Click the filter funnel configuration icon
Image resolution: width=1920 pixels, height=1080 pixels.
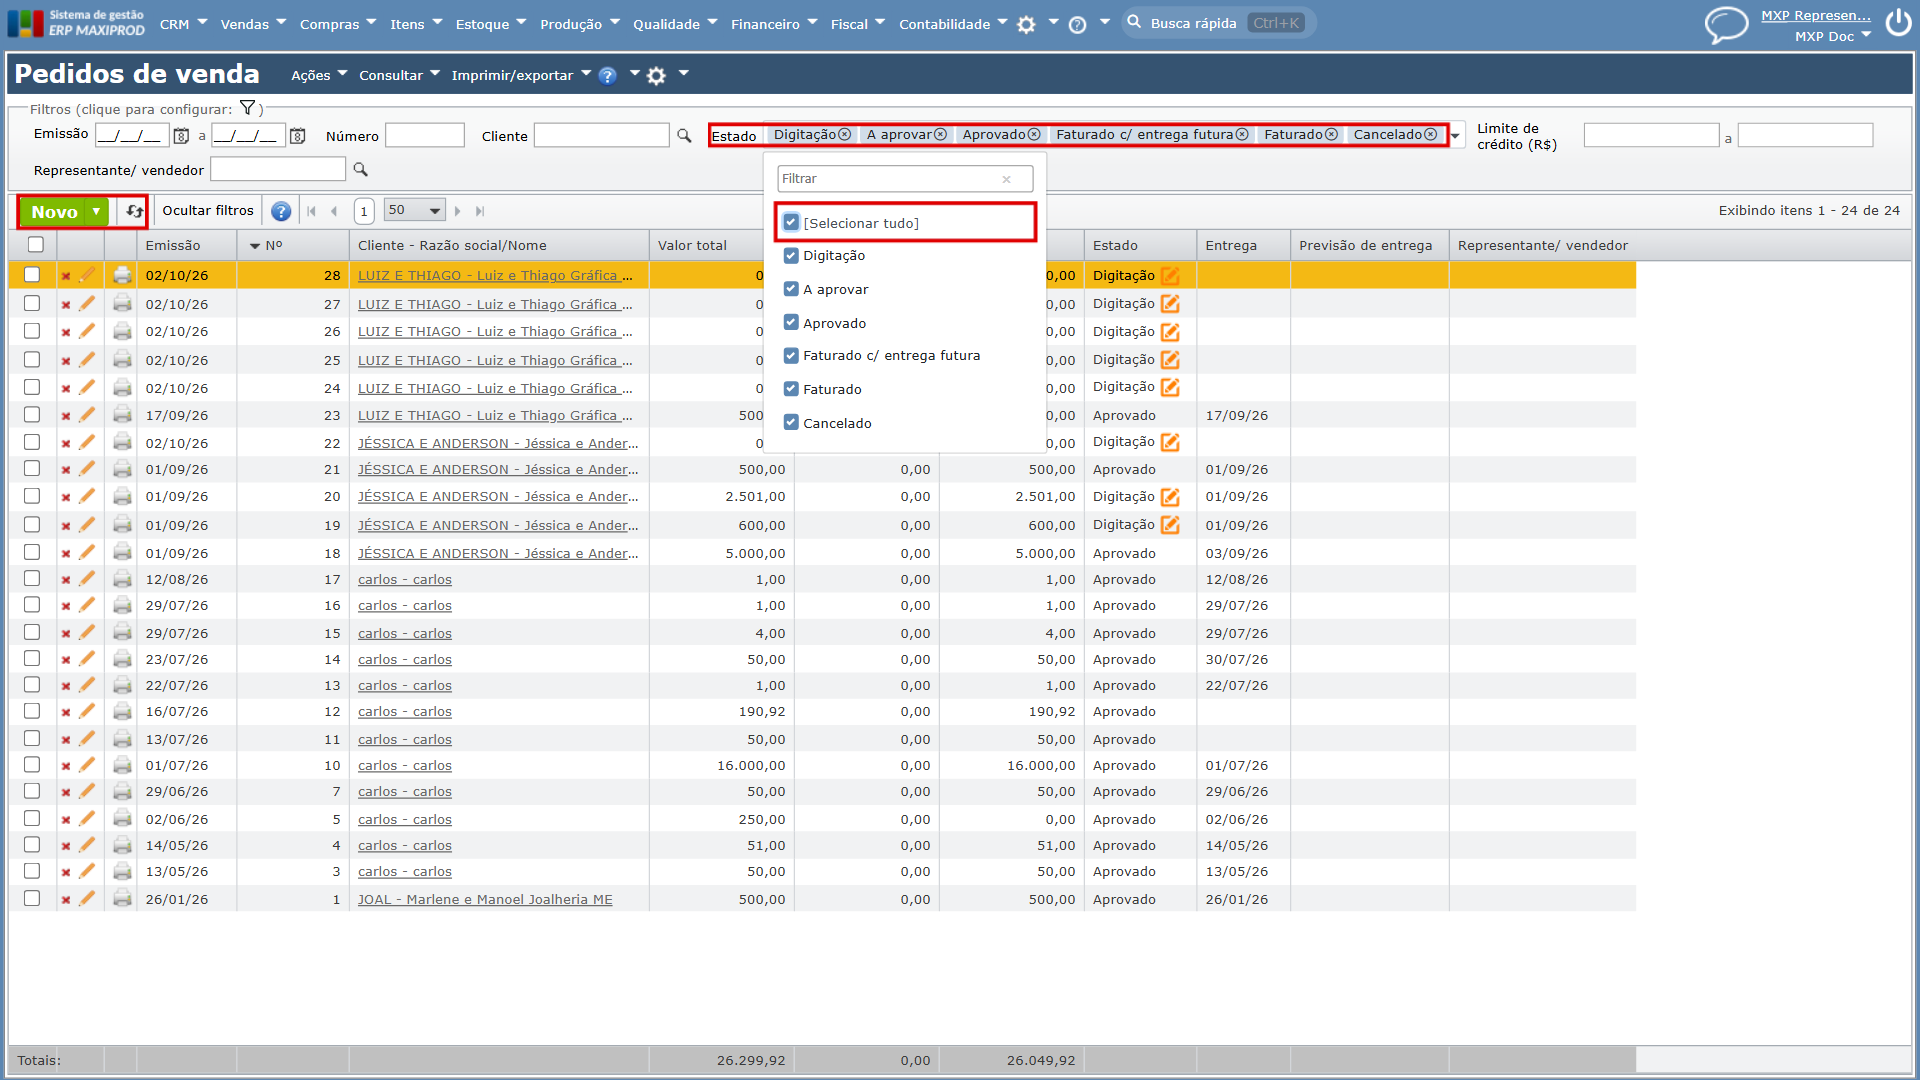[x=247, y=108]
